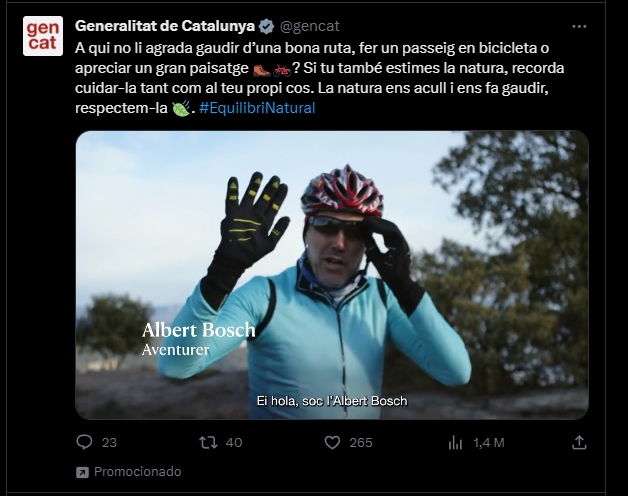Click the like count 265
This screenshot has height=496, width=628.
pyautogui.click(x=361, y=442)
